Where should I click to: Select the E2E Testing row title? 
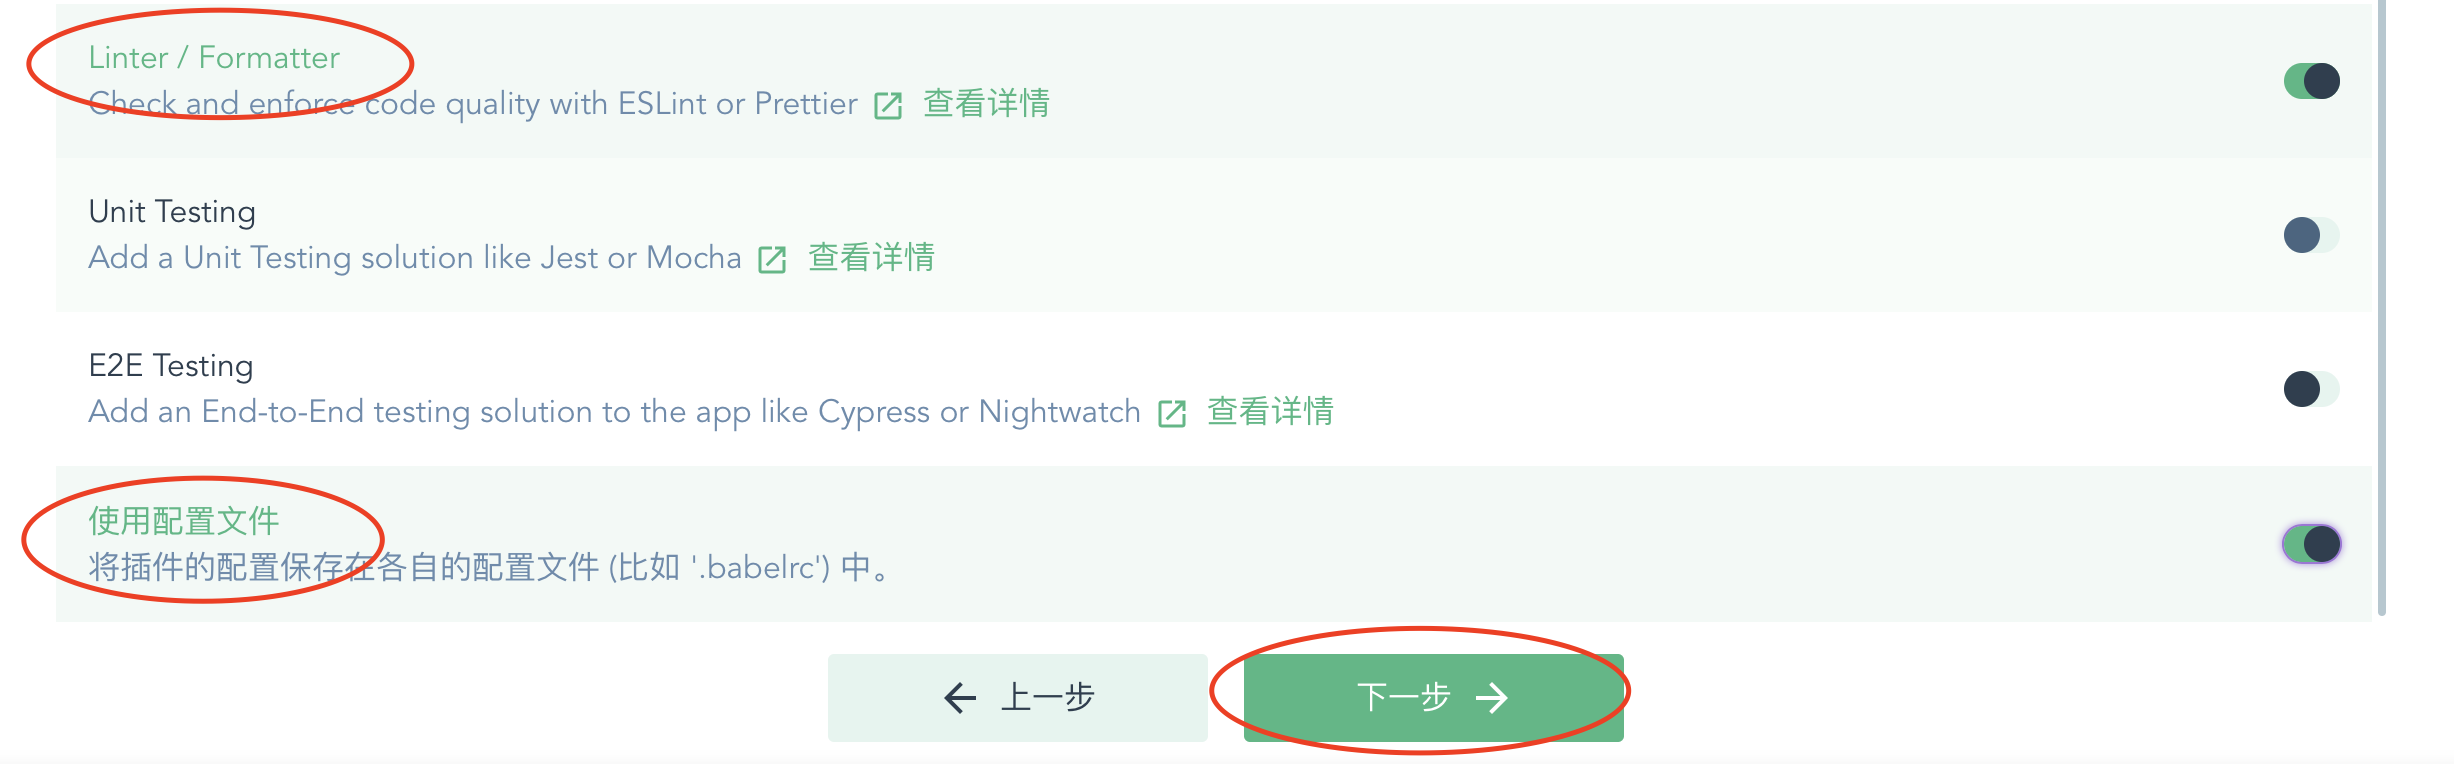[171, 366]
